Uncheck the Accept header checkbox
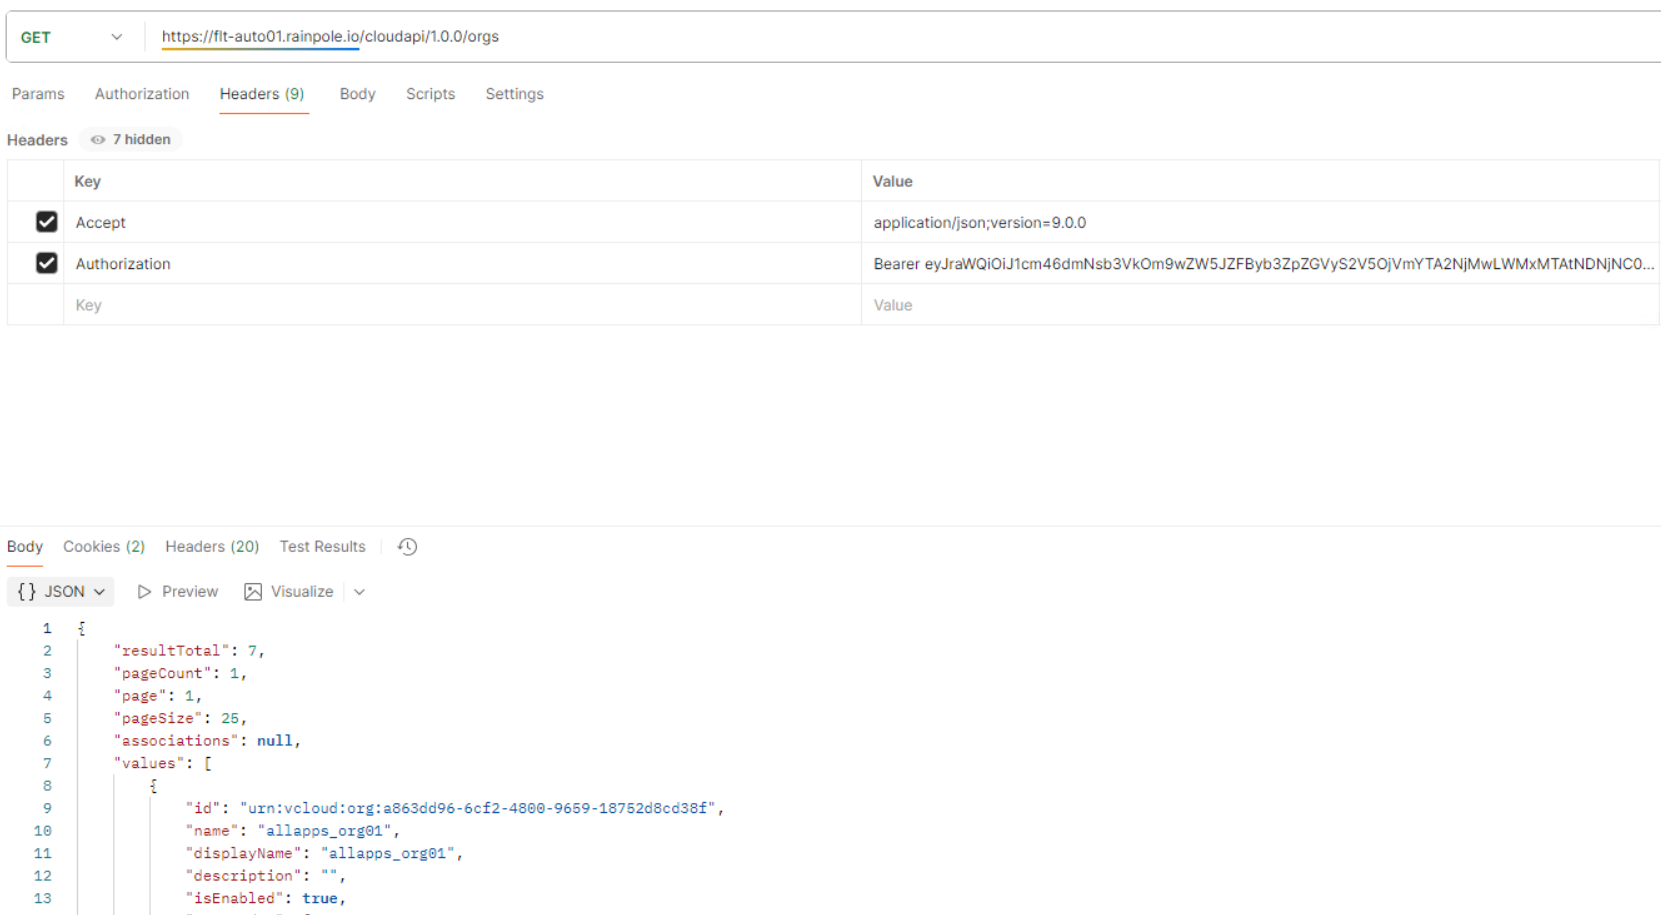This screenshot has width=1661, height=915. pyautogui.click(x=46, y=222)
